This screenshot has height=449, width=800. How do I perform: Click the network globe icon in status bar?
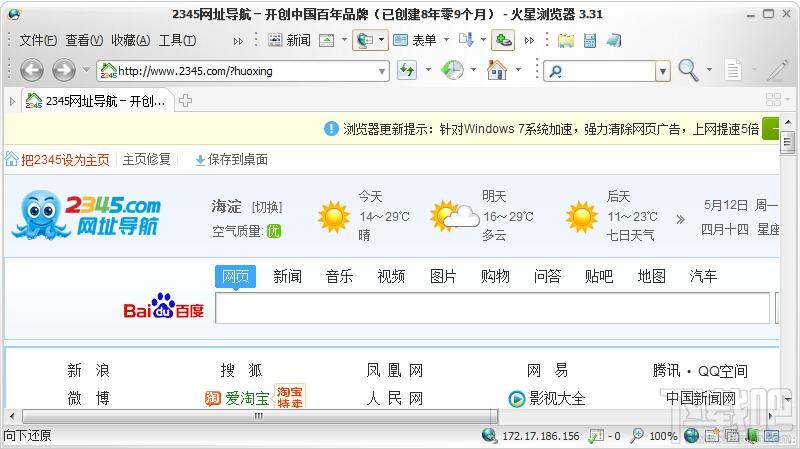(x=489, y=436)
